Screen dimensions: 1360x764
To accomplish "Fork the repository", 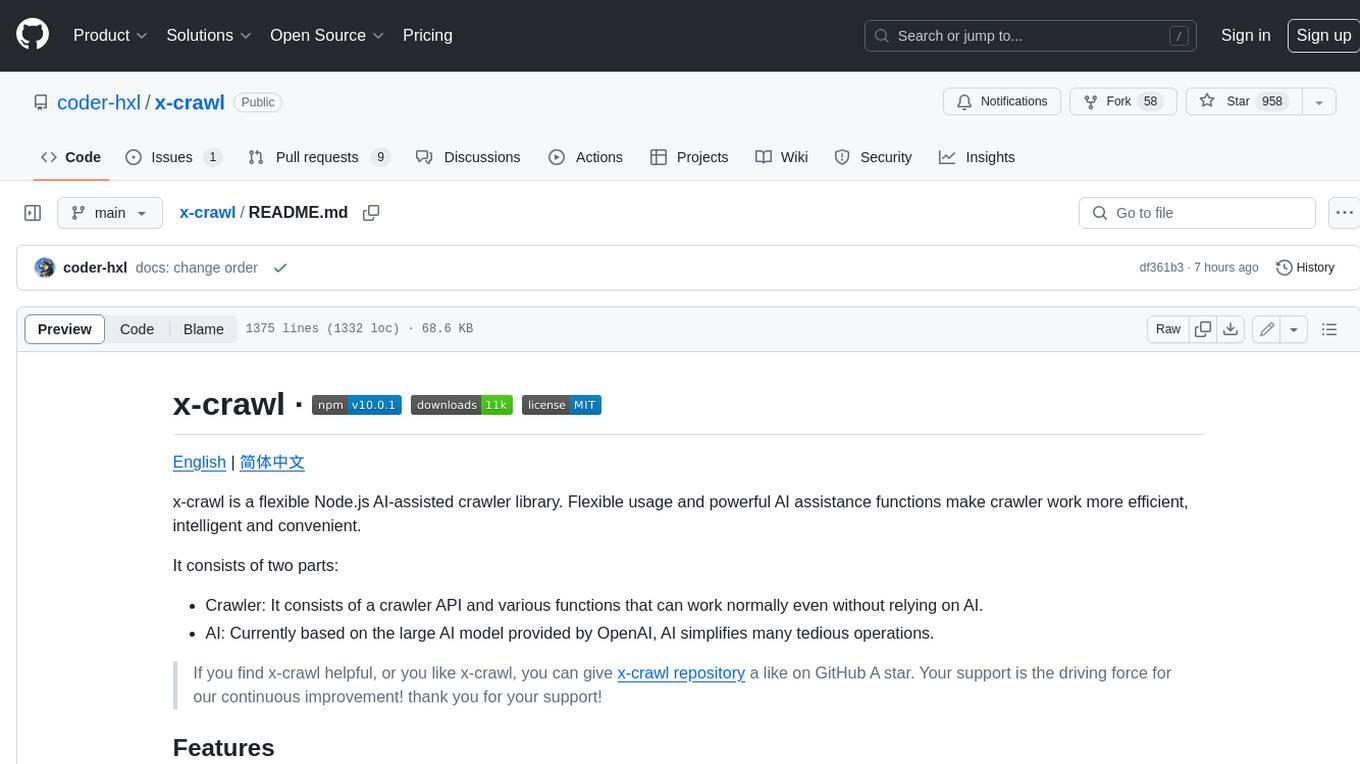I will click(1122, 102).
